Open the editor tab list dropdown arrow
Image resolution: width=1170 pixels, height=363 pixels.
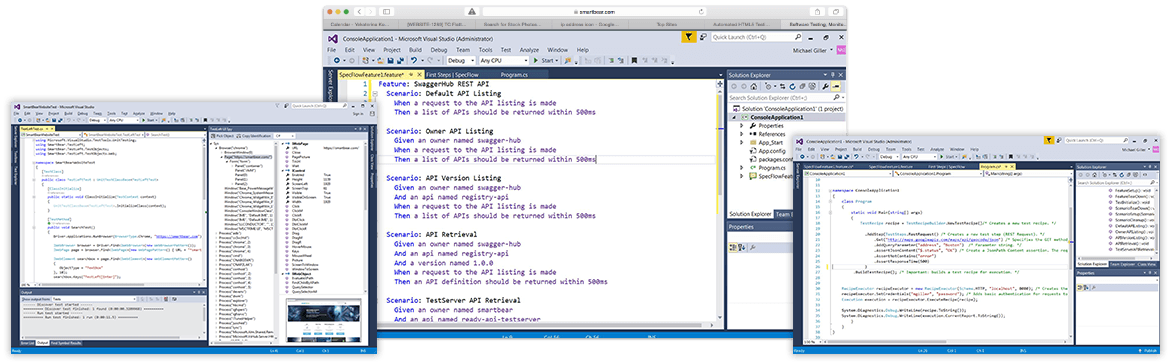click(721, 75)
